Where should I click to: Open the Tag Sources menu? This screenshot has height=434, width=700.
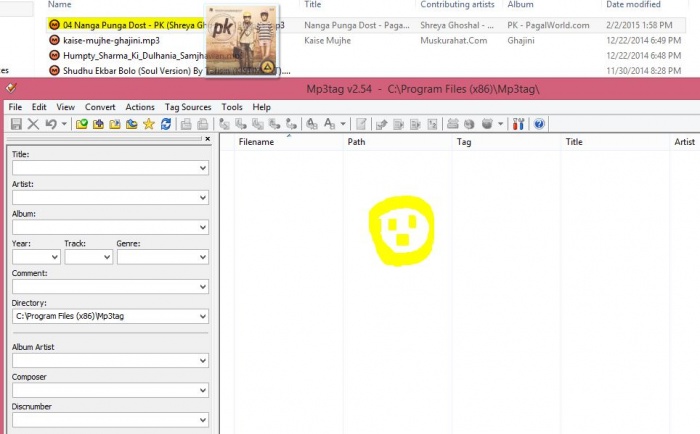click(188, 107)
